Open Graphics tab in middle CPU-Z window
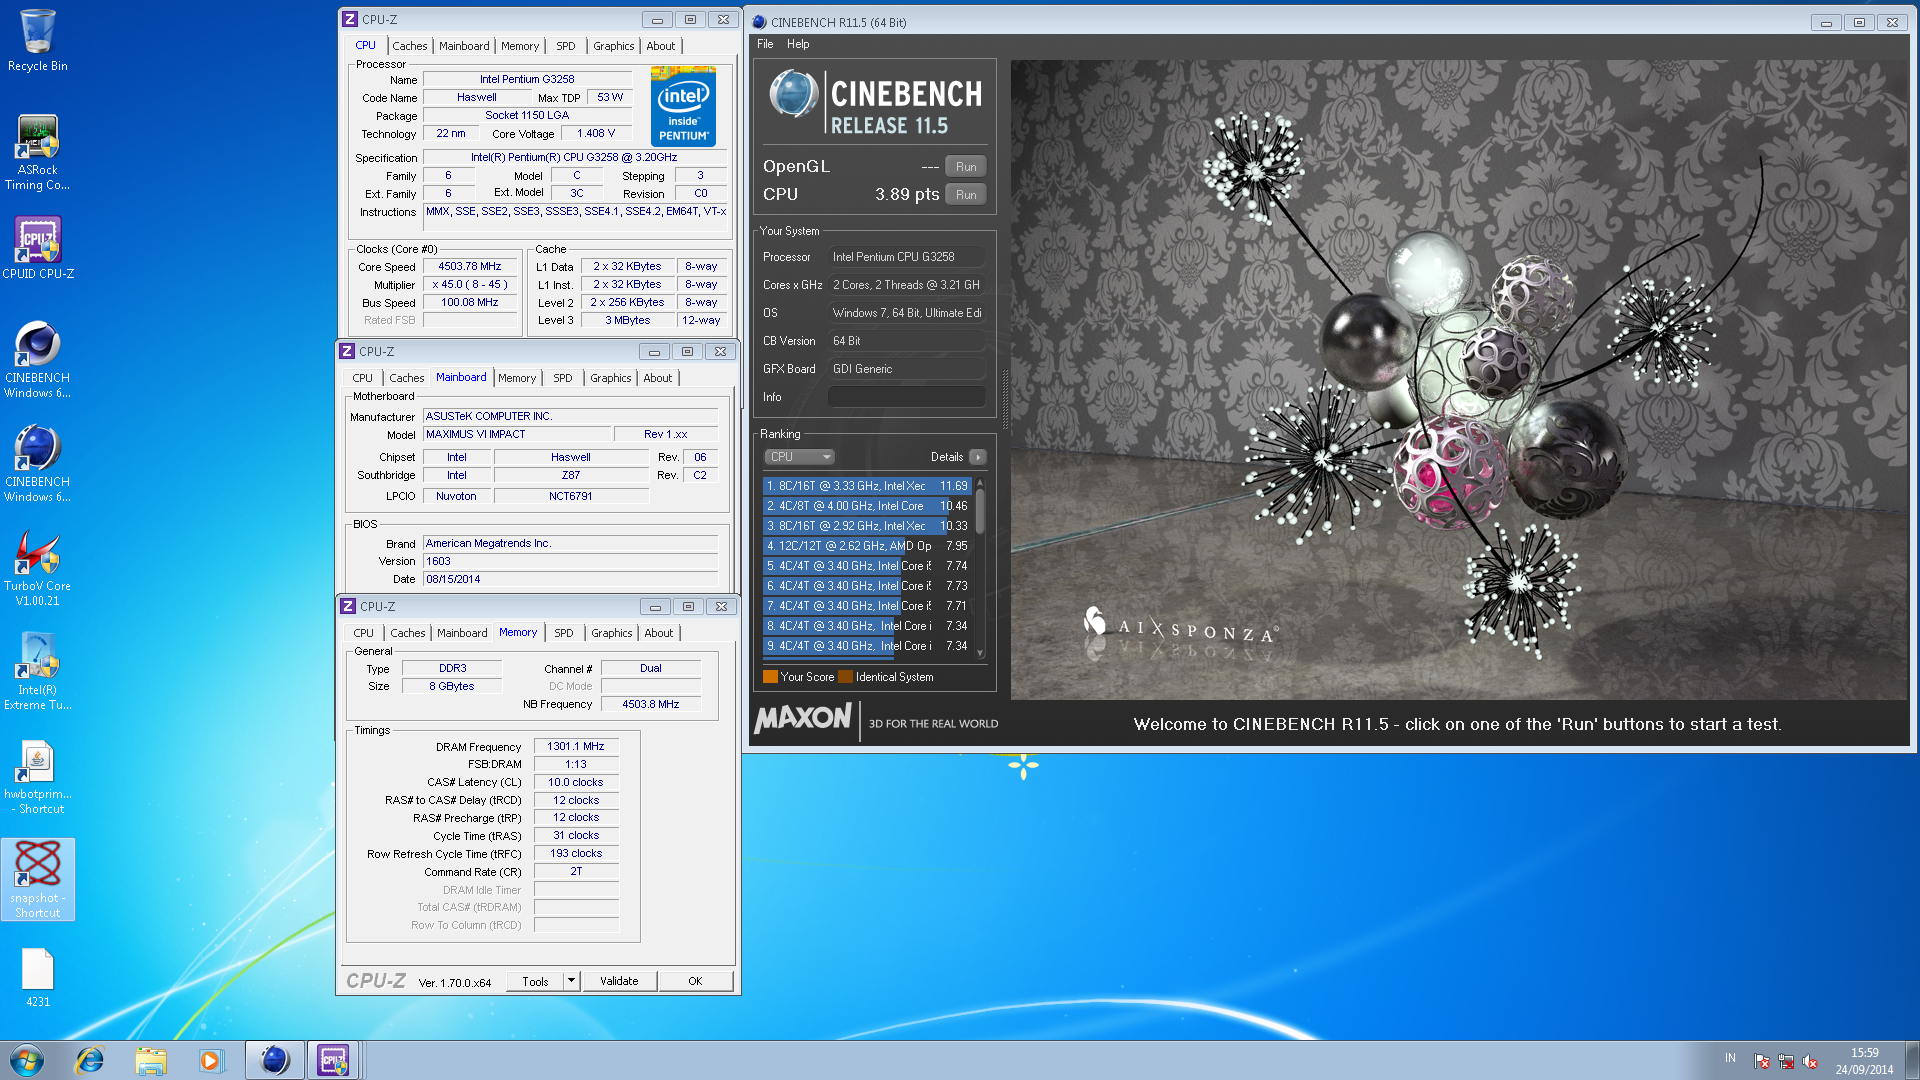The image size is (1920, 1080). click(x=610, y=378)
